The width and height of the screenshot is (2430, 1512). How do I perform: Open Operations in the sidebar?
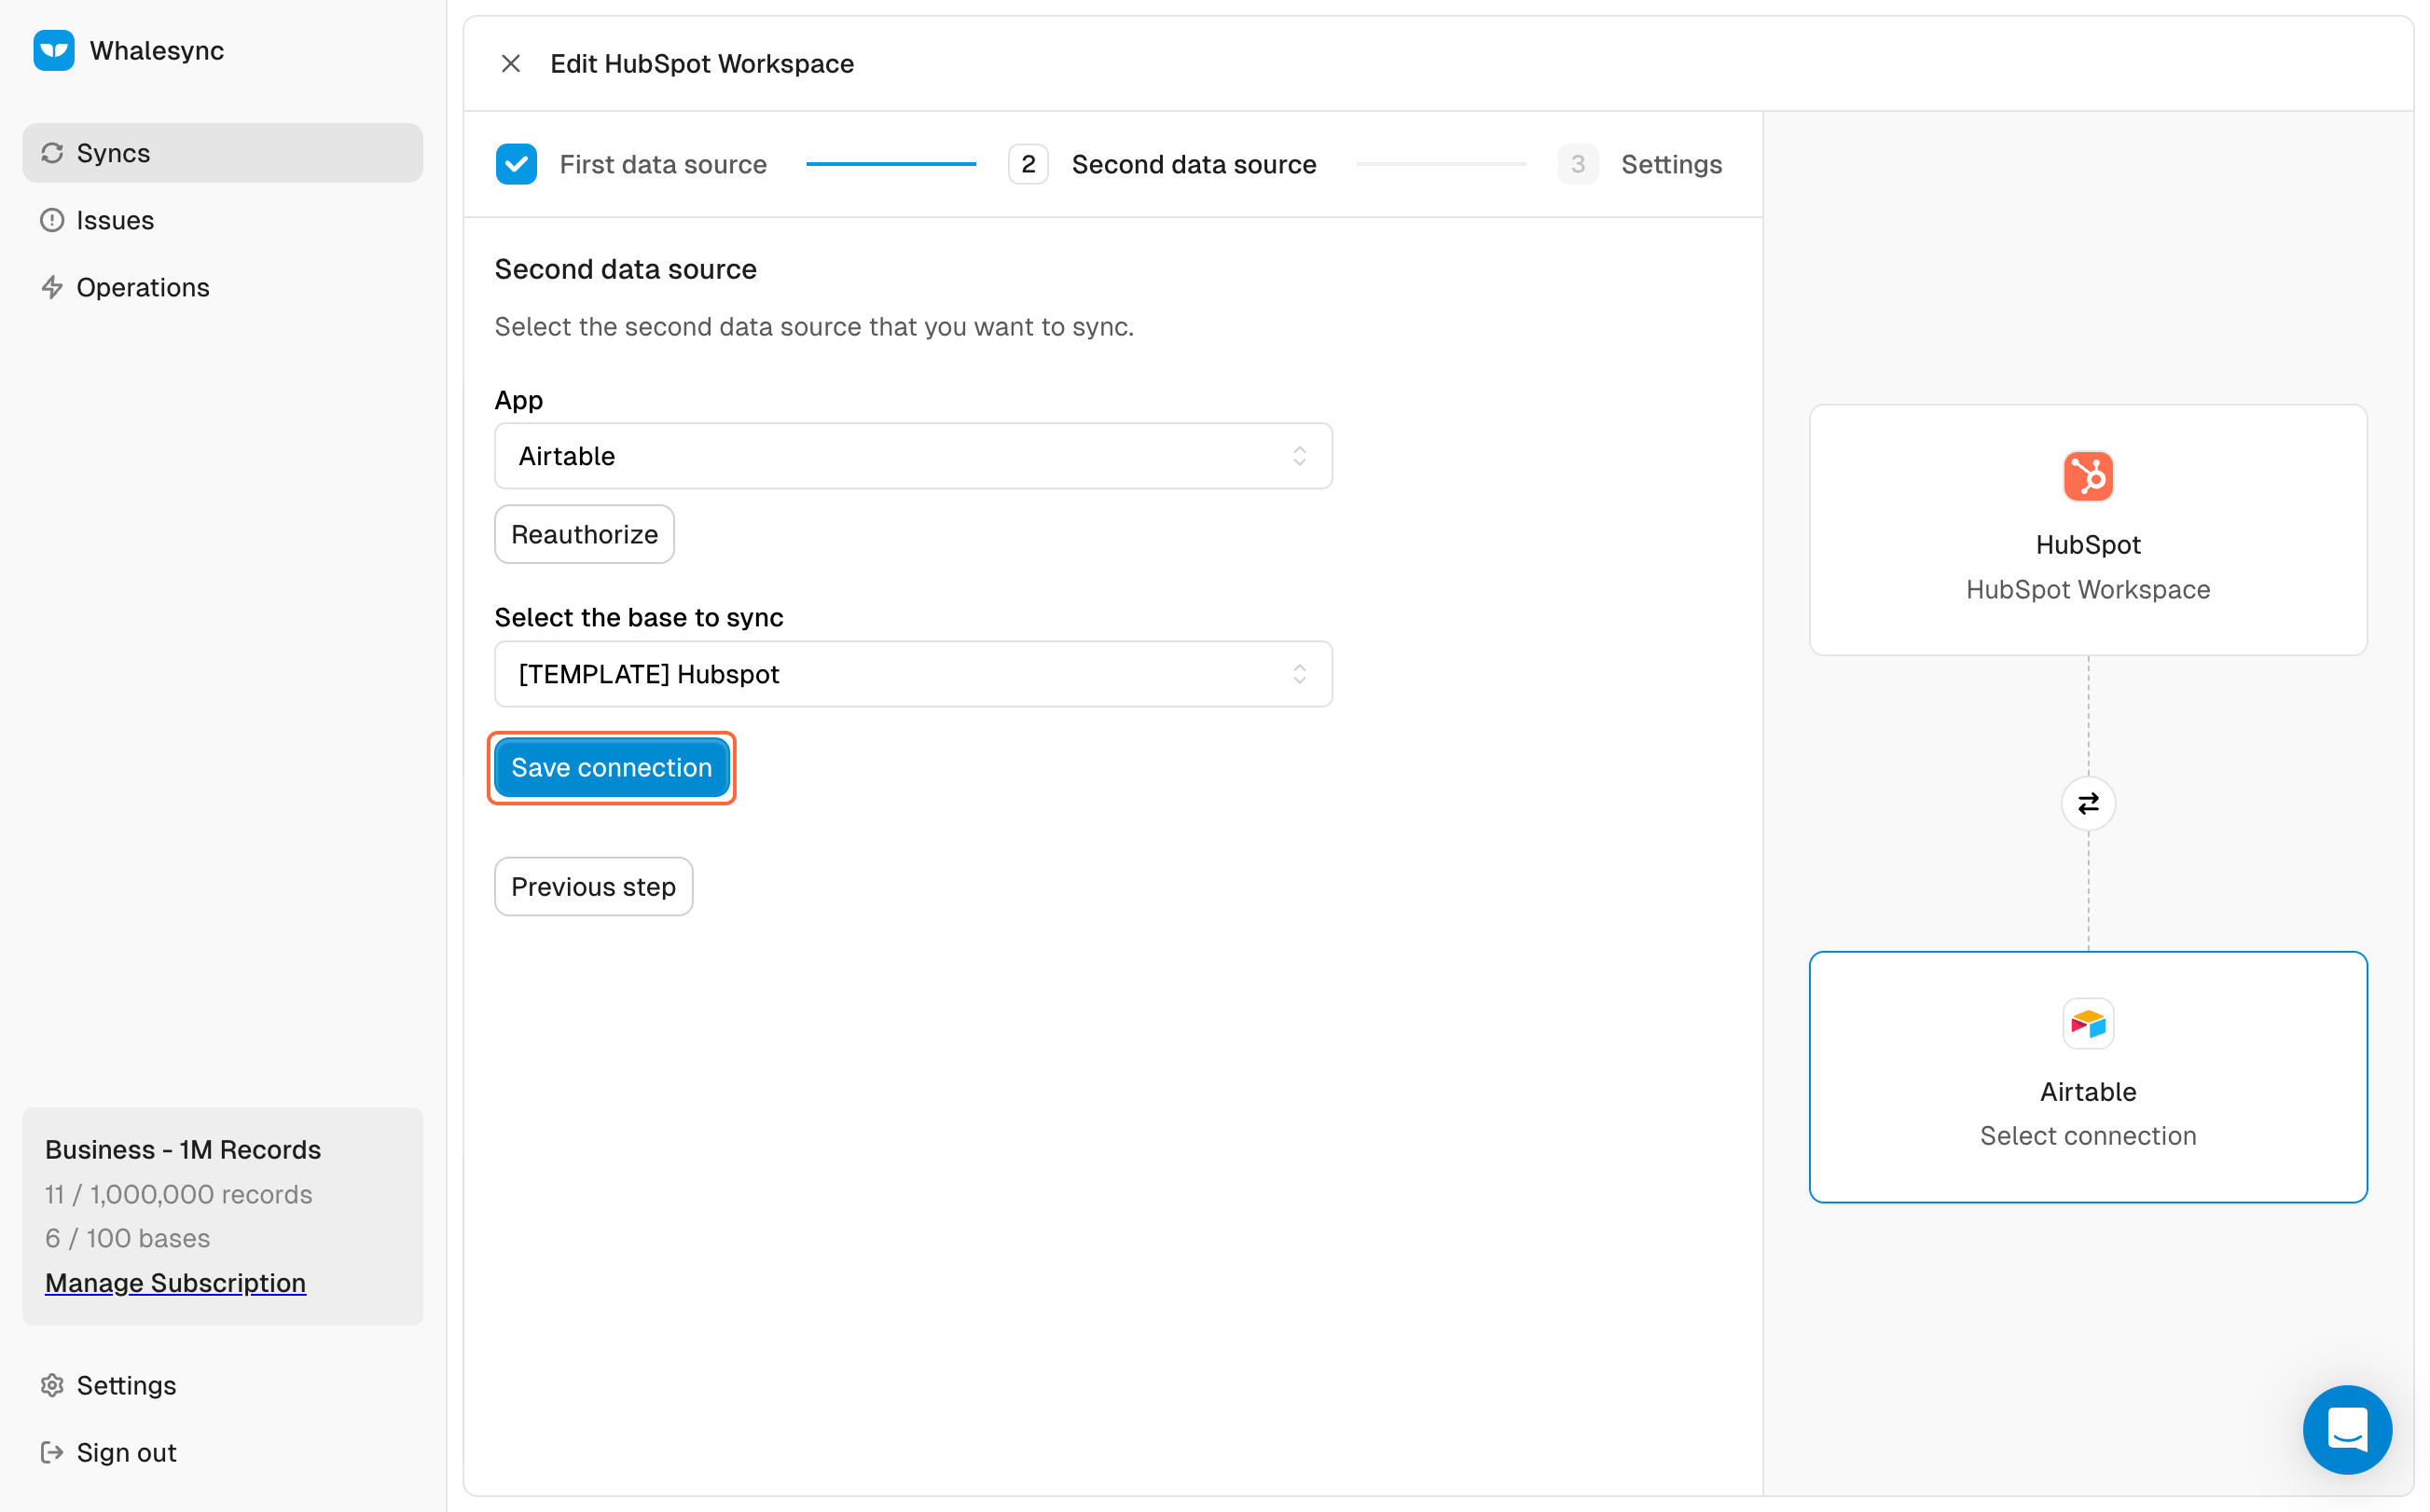point(142,287)
